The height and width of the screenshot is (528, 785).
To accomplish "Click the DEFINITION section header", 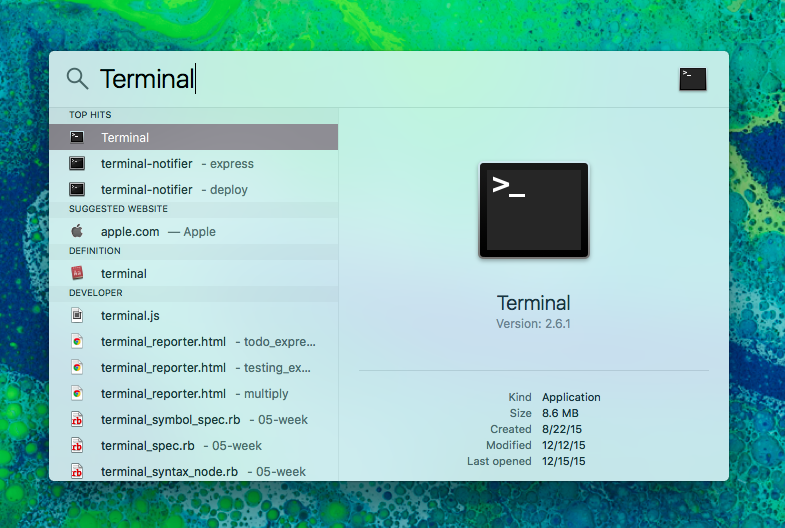I will click(95, 251).
